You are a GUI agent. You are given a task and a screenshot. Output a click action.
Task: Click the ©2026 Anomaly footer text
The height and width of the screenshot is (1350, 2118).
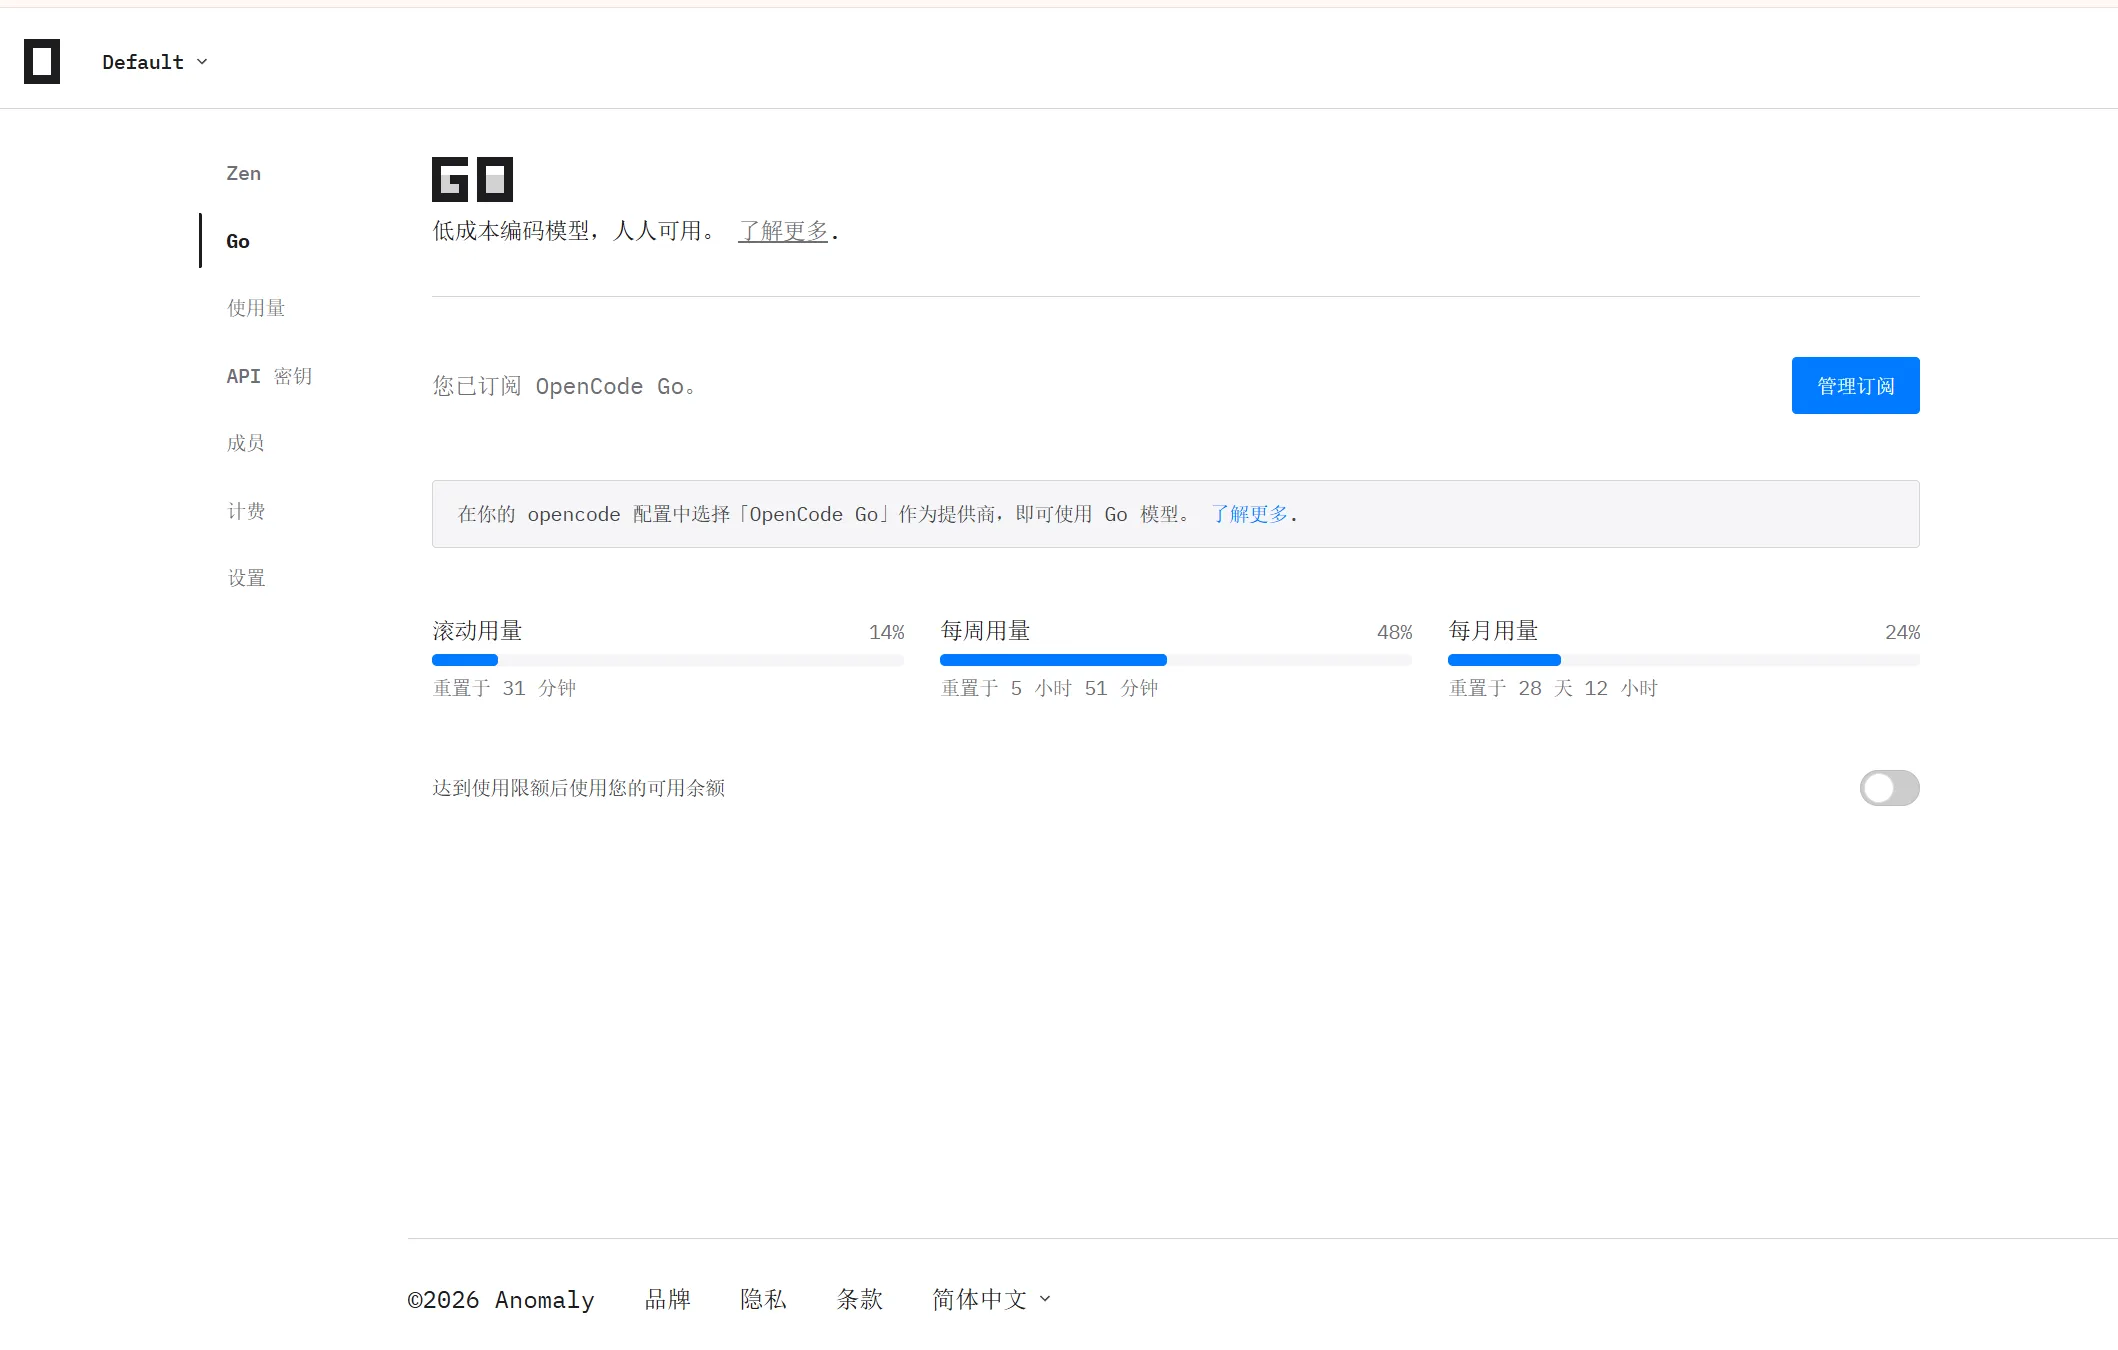501,1299
